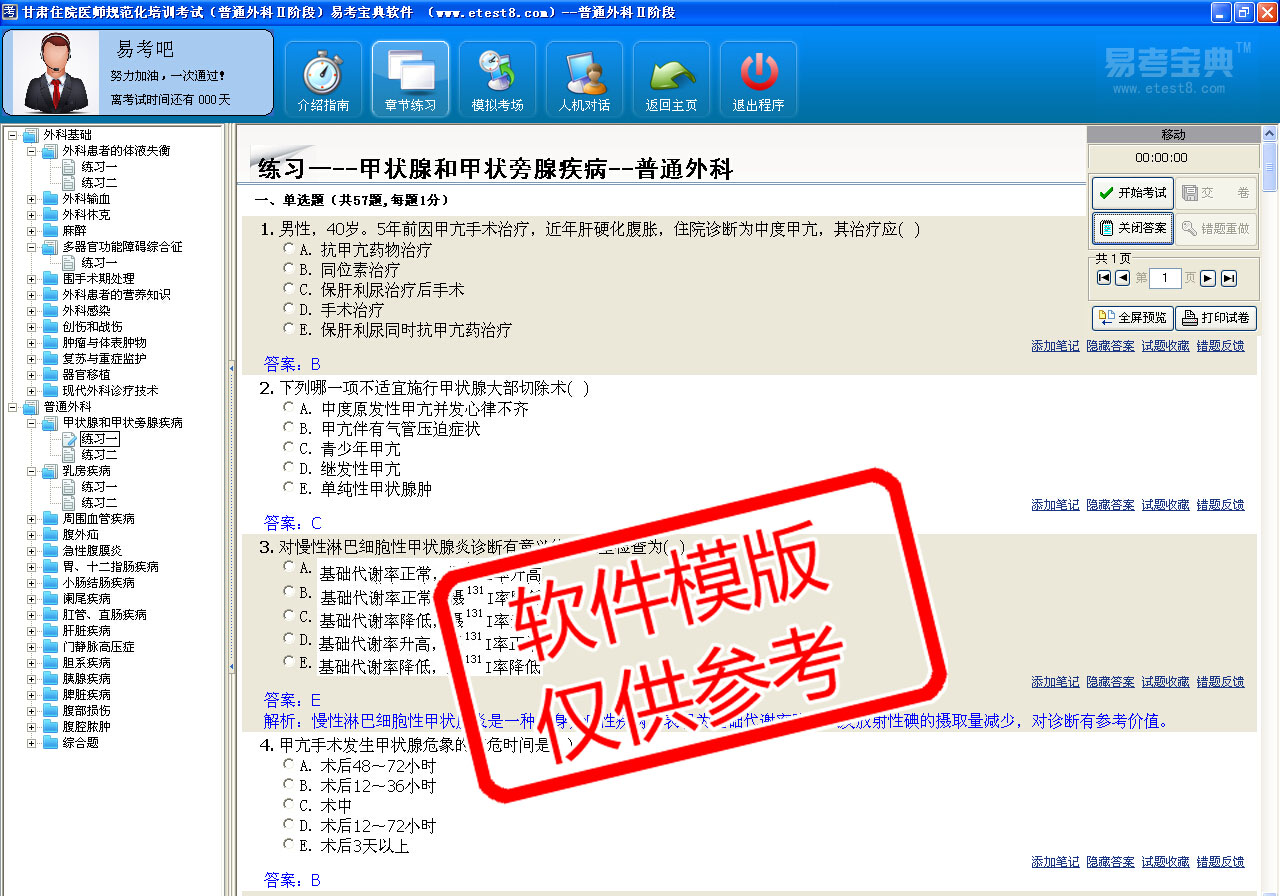Click the page number input field
Screen dimensions: 1280x896
1165,278
